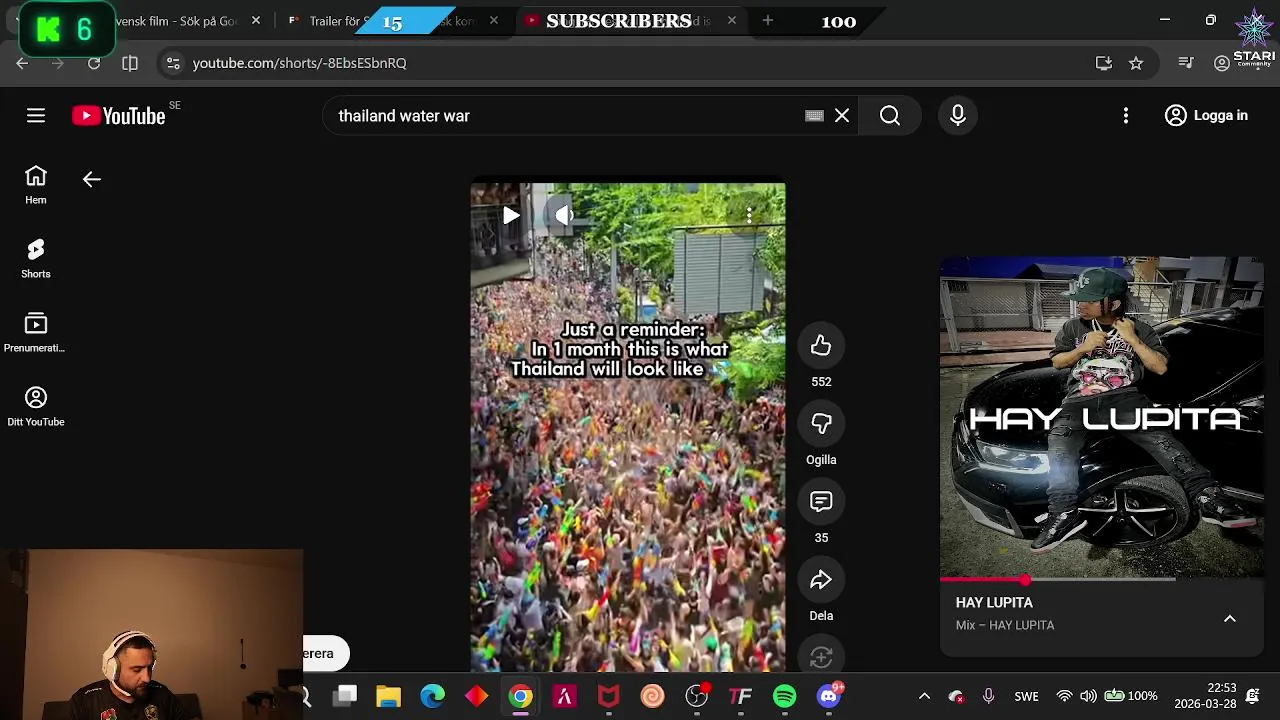Open Shorts from the sidebar
The height and width of the screenshot is (720, 1280).
36,259
